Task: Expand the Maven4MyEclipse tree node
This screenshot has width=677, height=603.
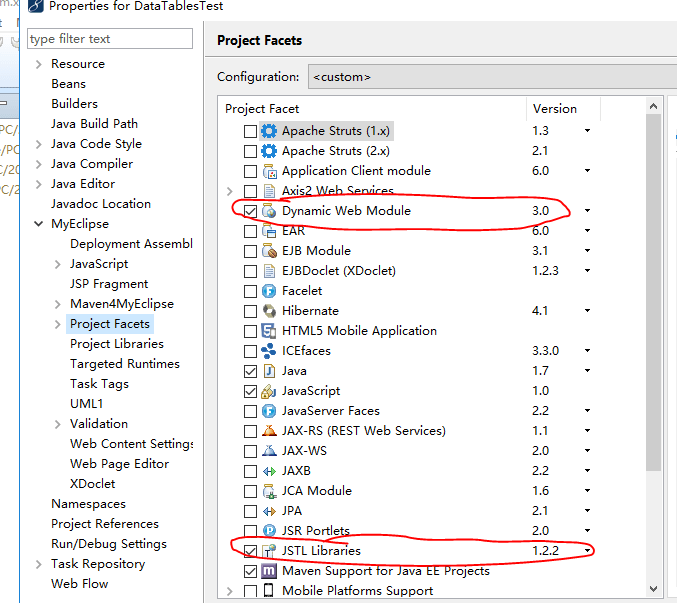Action: point(57,304)
